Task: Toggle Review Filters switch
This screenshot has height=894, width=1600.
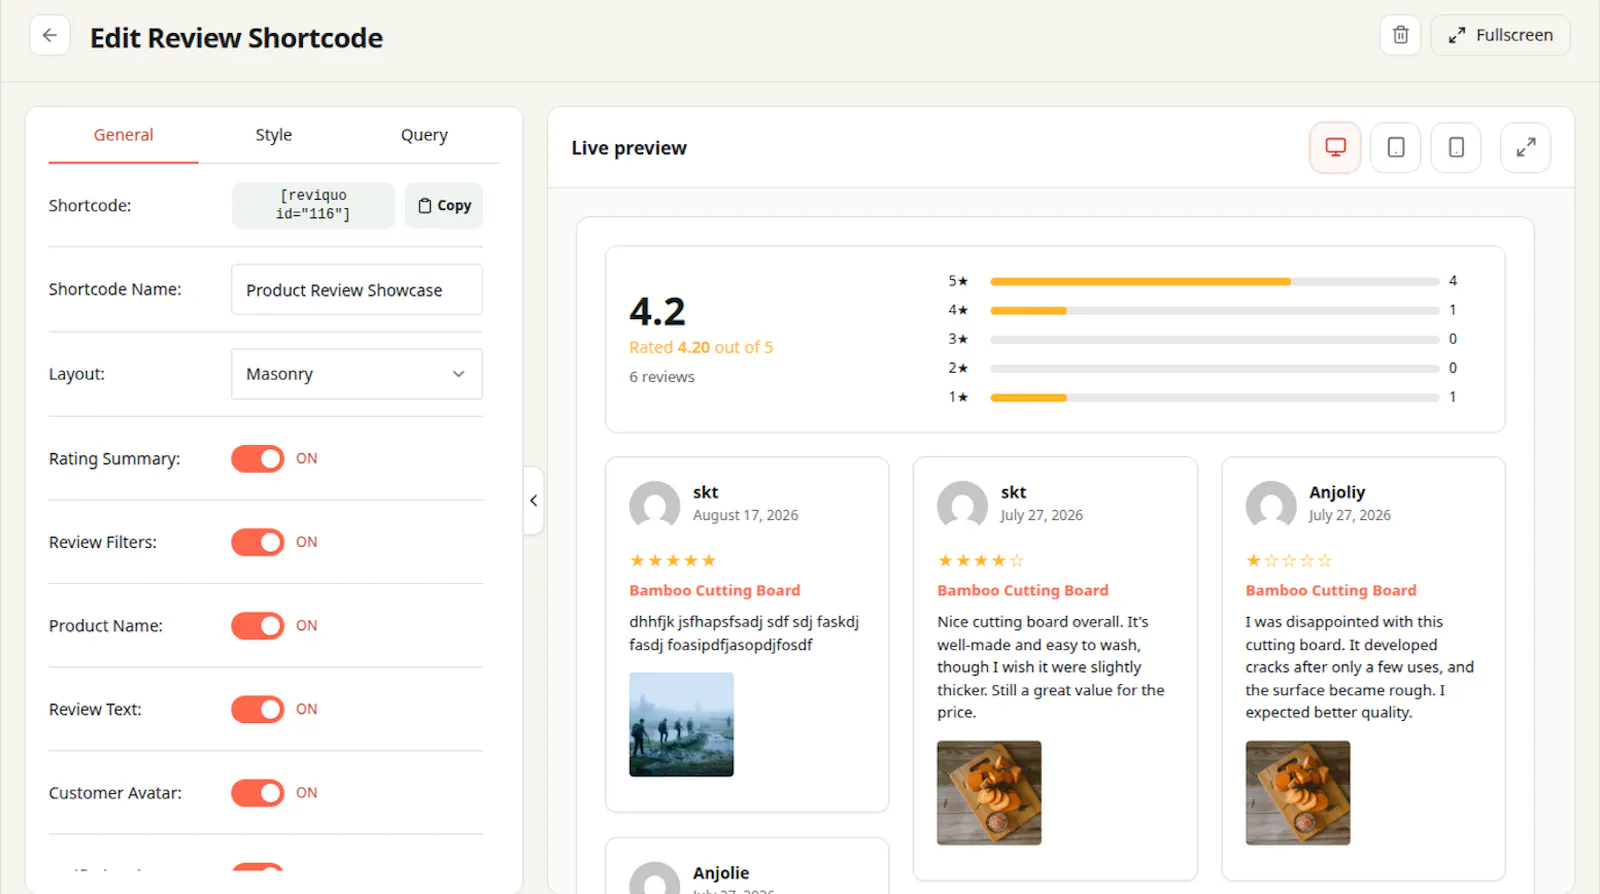Action: point(258,542)
